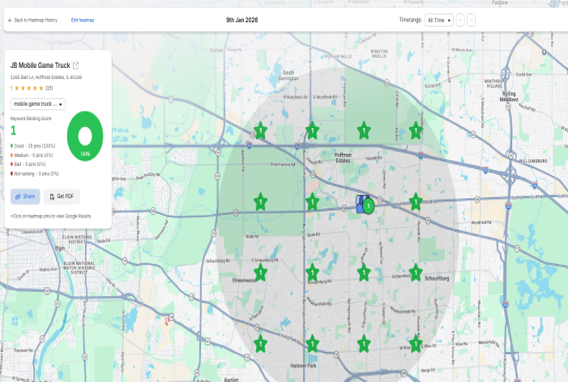
Task: Select top-right green star ranking pin
Action: point(415,130)
